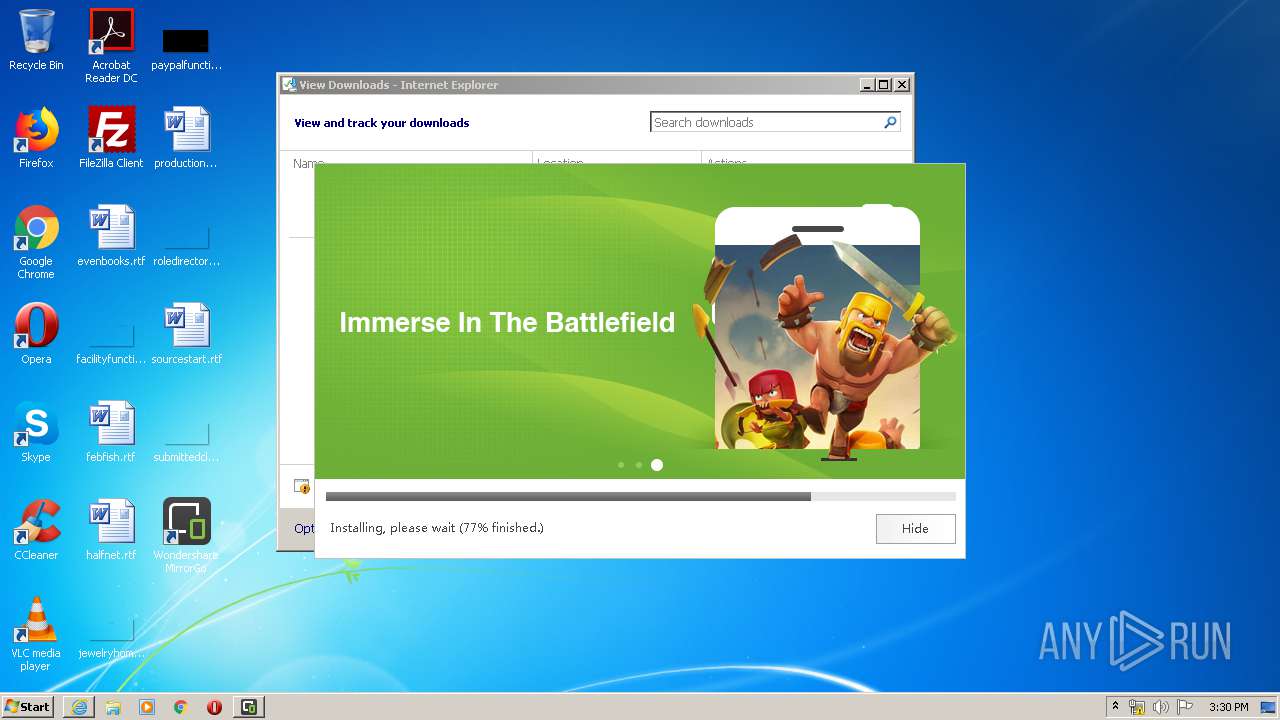Maximize the View Downloads window

pyautogui.click(x=884, y=85)
